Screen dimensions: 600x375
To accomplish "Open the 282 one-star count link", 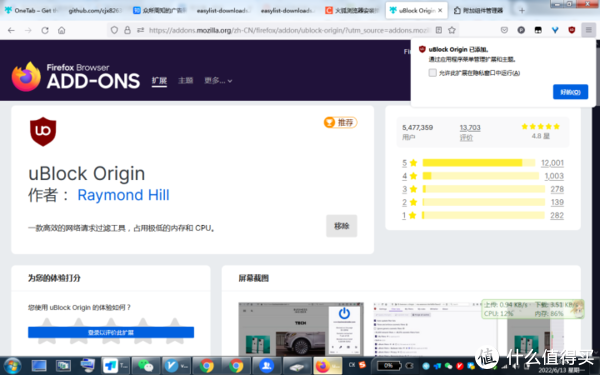I will pyautogui.click(x=557, y=215).
